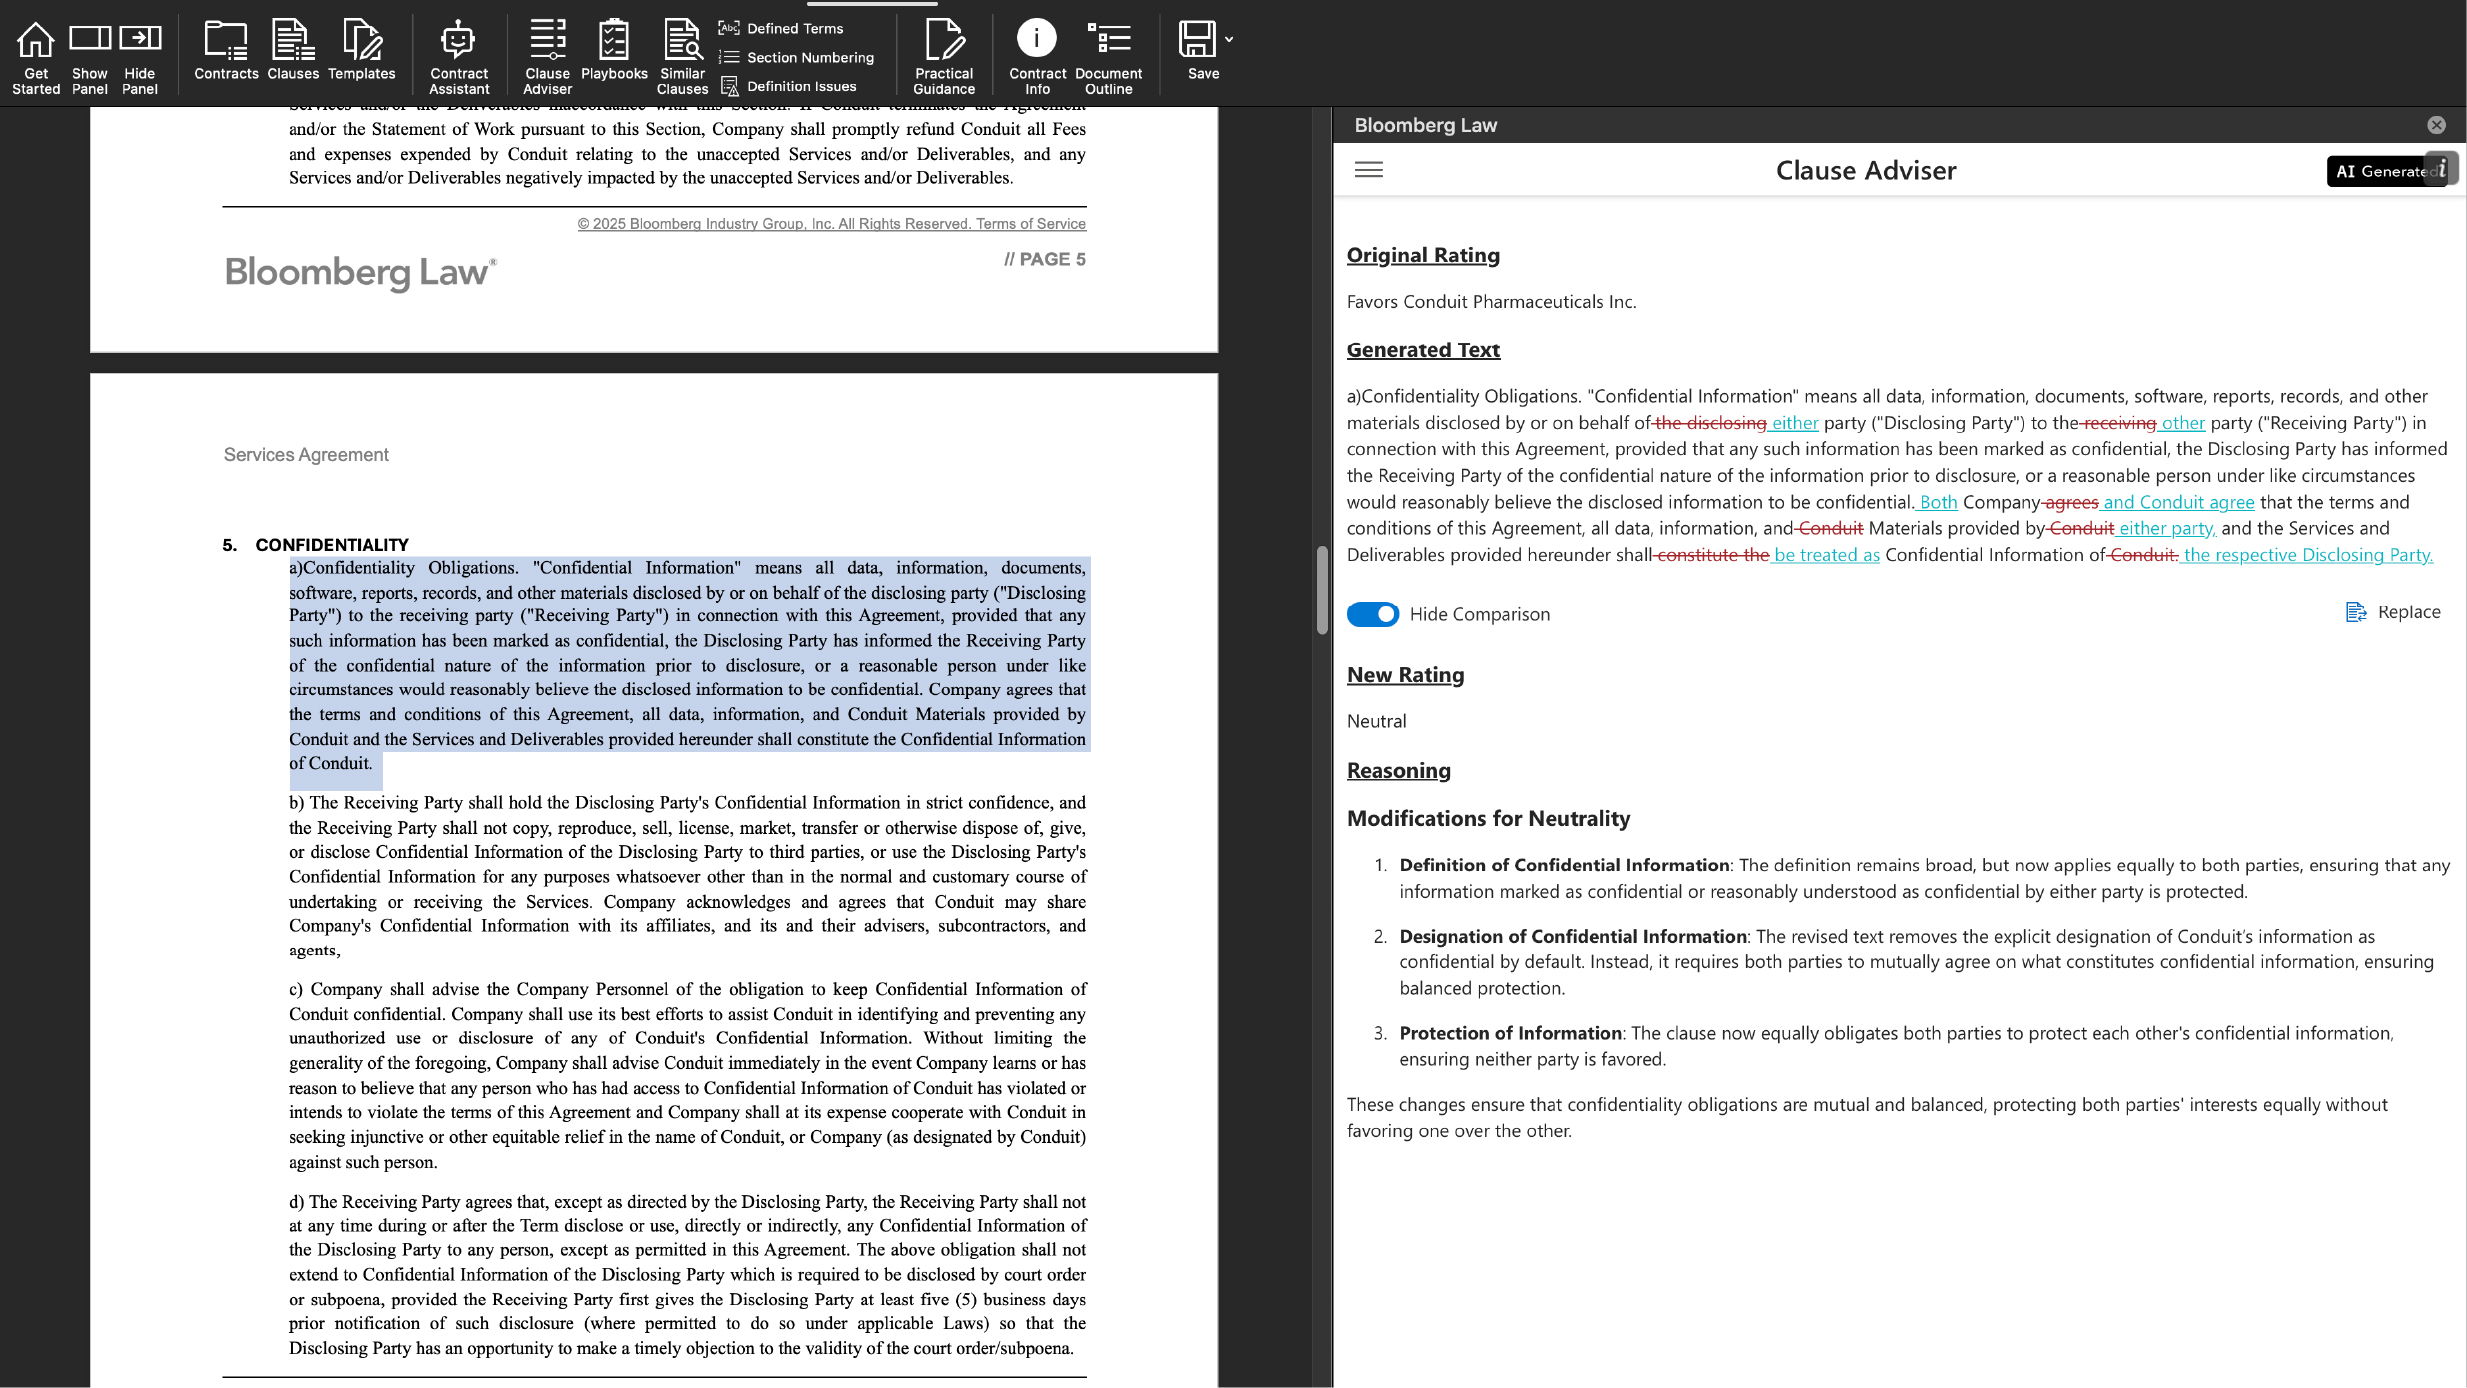
Task: Click paragraph c) beginning 'Company shall advise'
Action: click(688, 1075)
